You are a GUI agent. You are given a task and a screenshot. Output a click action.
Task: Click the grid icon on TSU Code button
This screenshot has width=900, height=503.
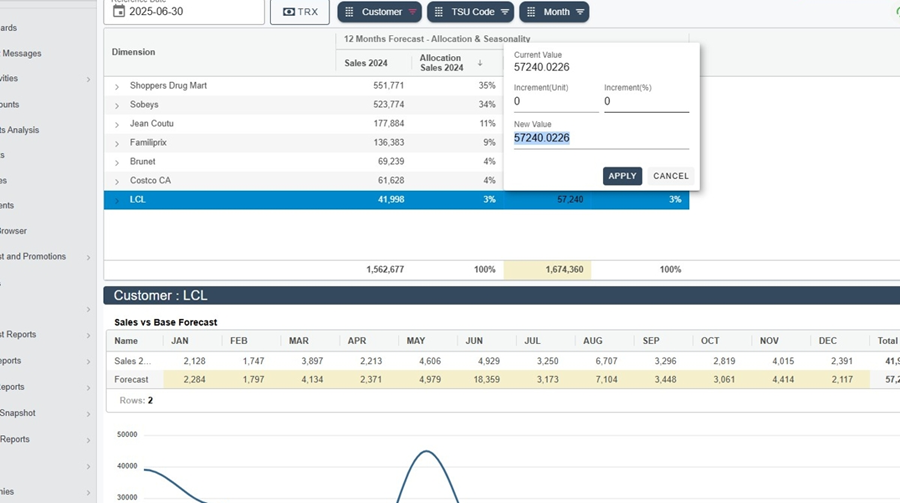(x=439, y=11)
